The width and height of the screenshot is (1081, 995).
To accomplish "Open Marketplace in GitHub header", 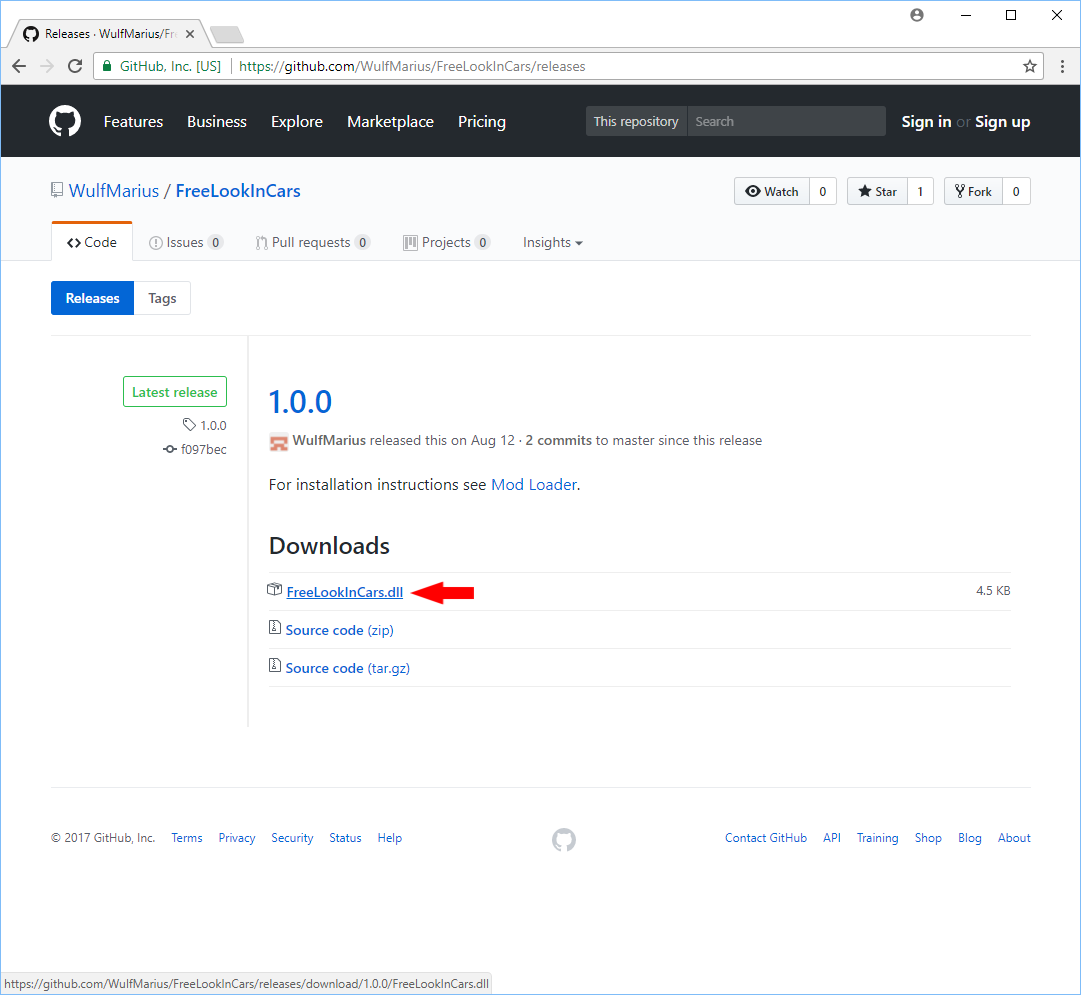I will point(390,122).
